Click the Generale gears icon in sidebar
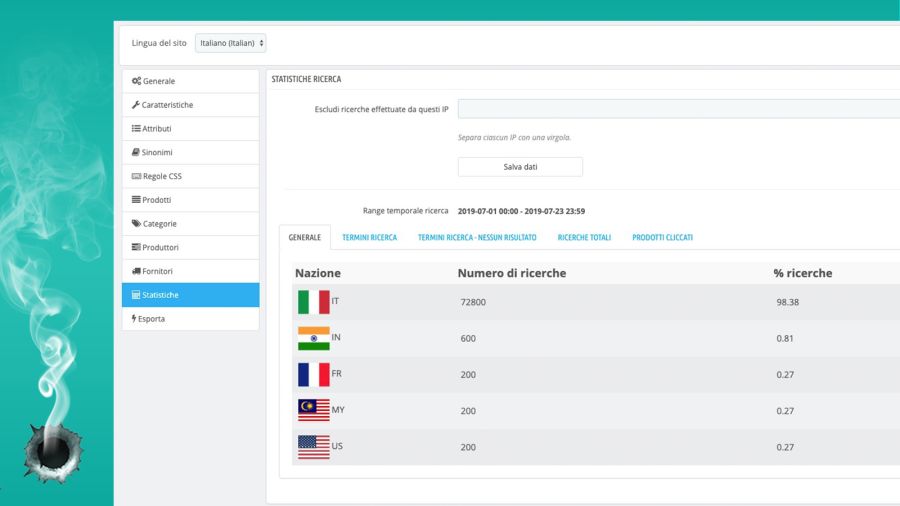The height and width of the screenshot is (506, 900). click(x=136, y=81)
